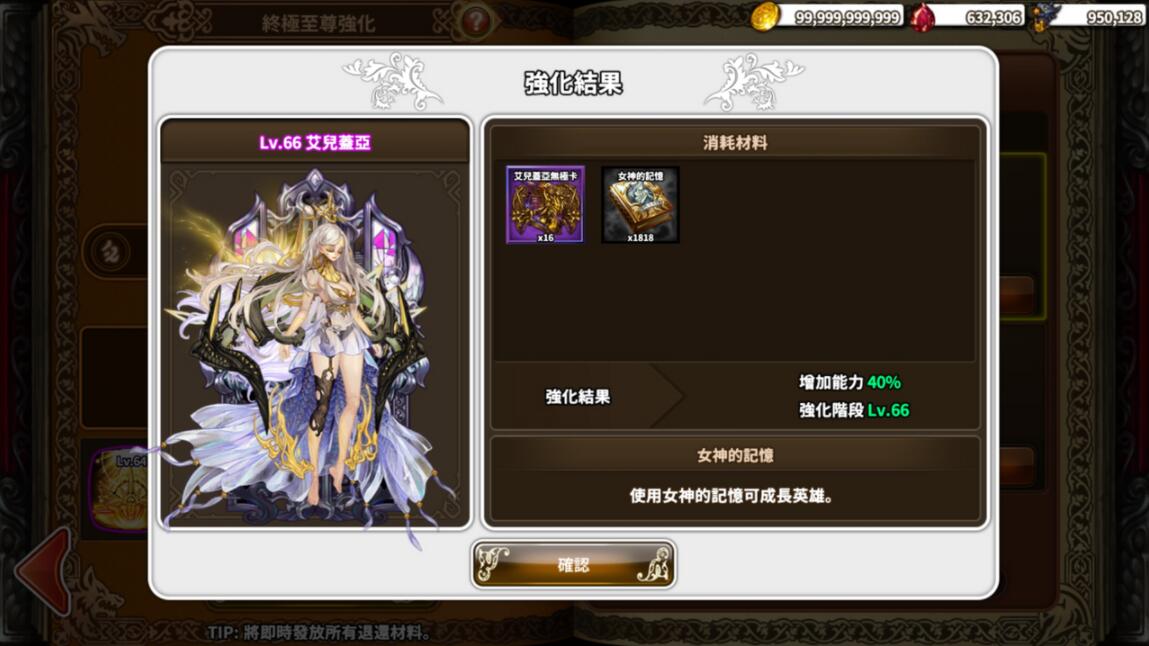
Task: Open the red question mark help icon
Action: click(x=476, y=21)
